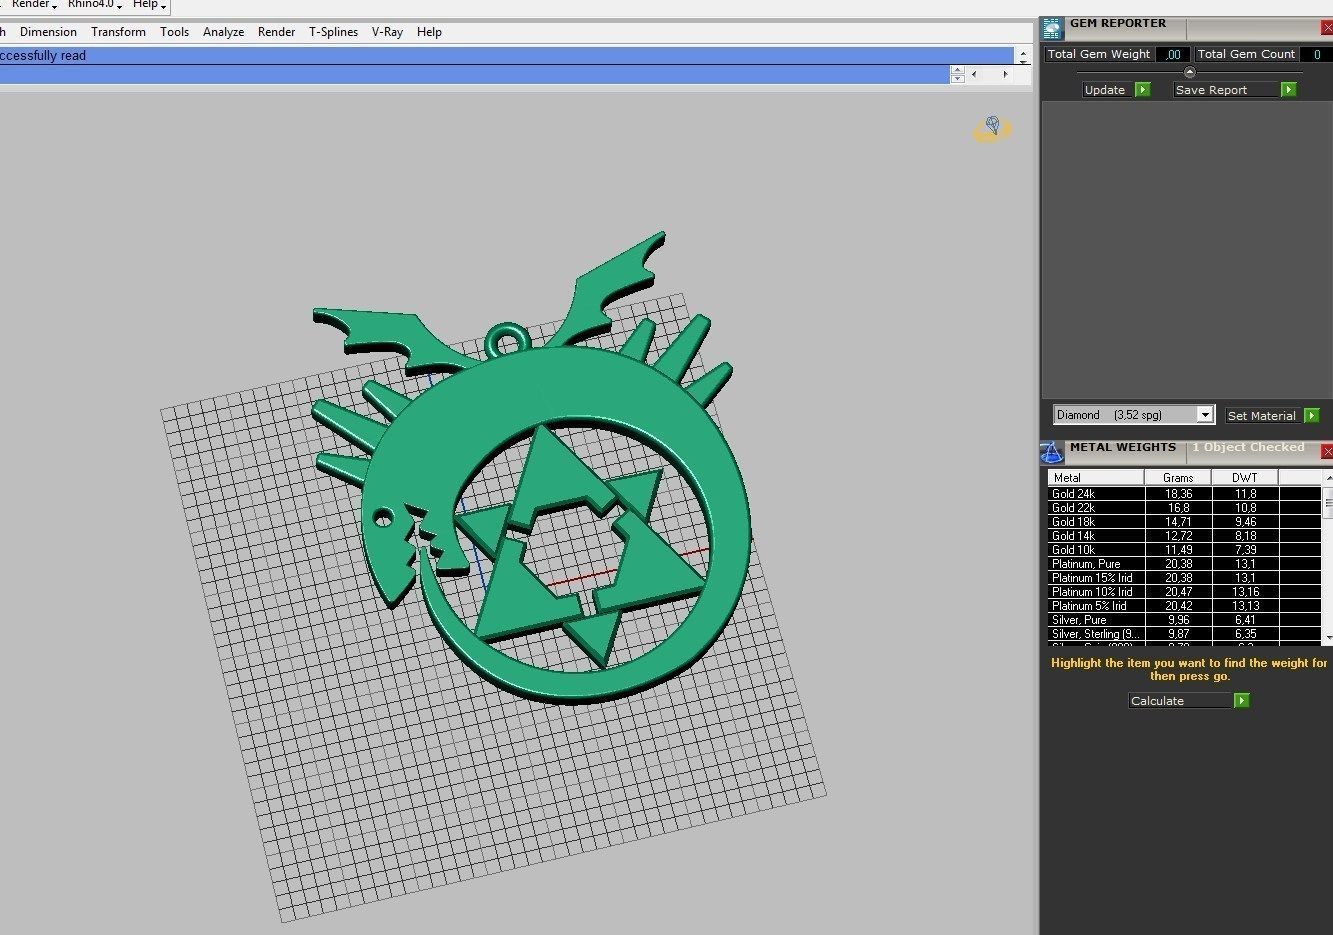Click the 18,36 grams value
The image size is (1333, 935).
pyautogui.click(x=1178, y=494)
